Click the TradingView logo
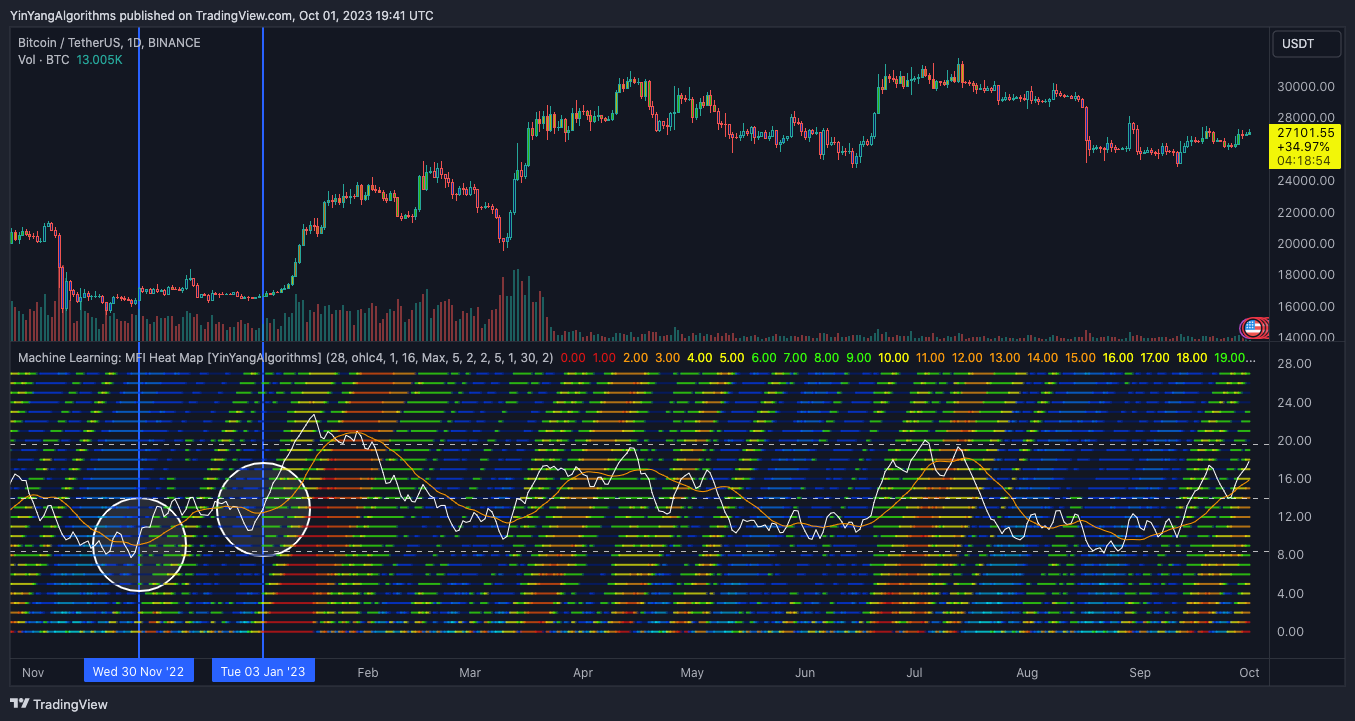This screenshot has width=1355, height=721. tap(59, 704)
